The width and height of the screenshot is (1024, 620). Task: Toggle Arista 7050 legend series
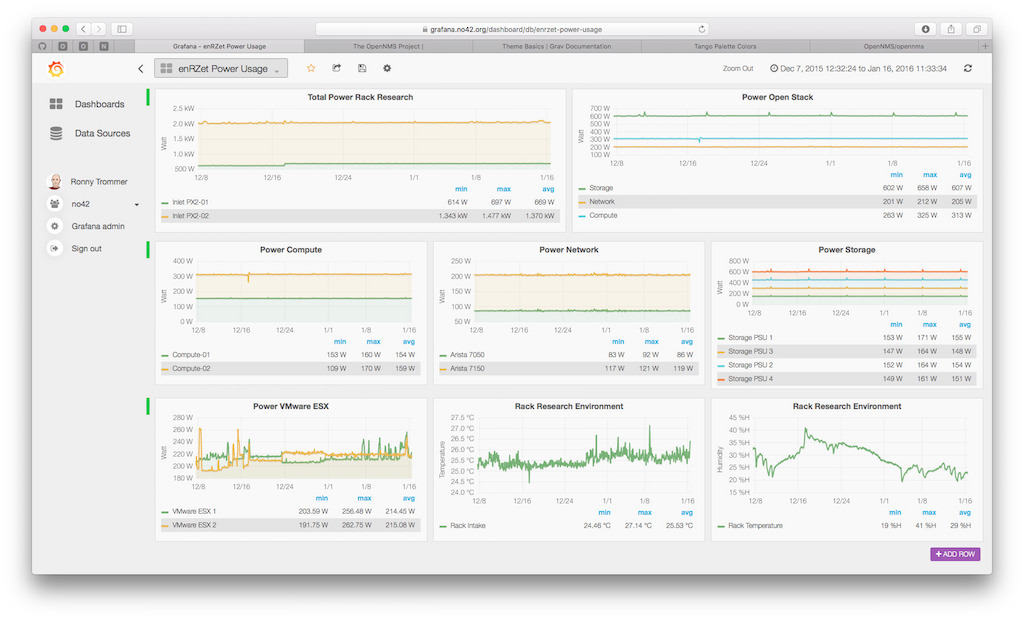(x=467, y=355)
